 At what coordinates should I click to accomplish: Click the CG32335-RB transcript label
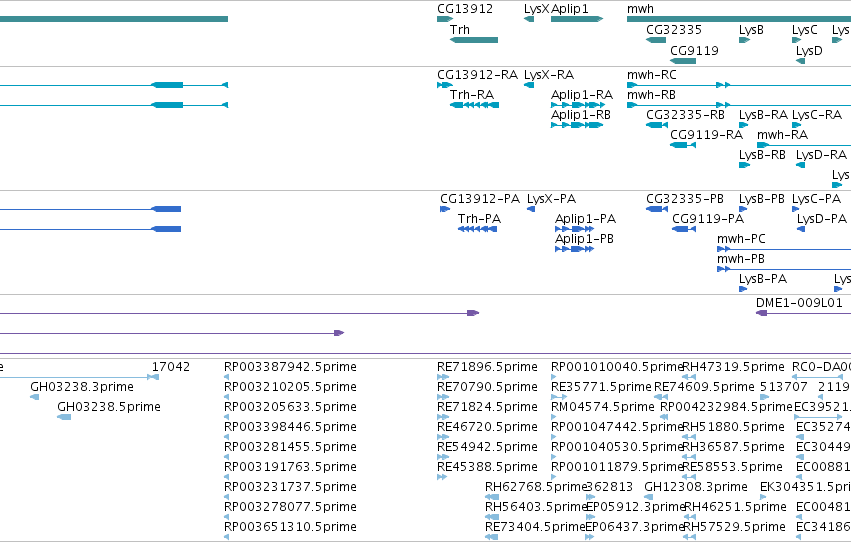(685, 115)
